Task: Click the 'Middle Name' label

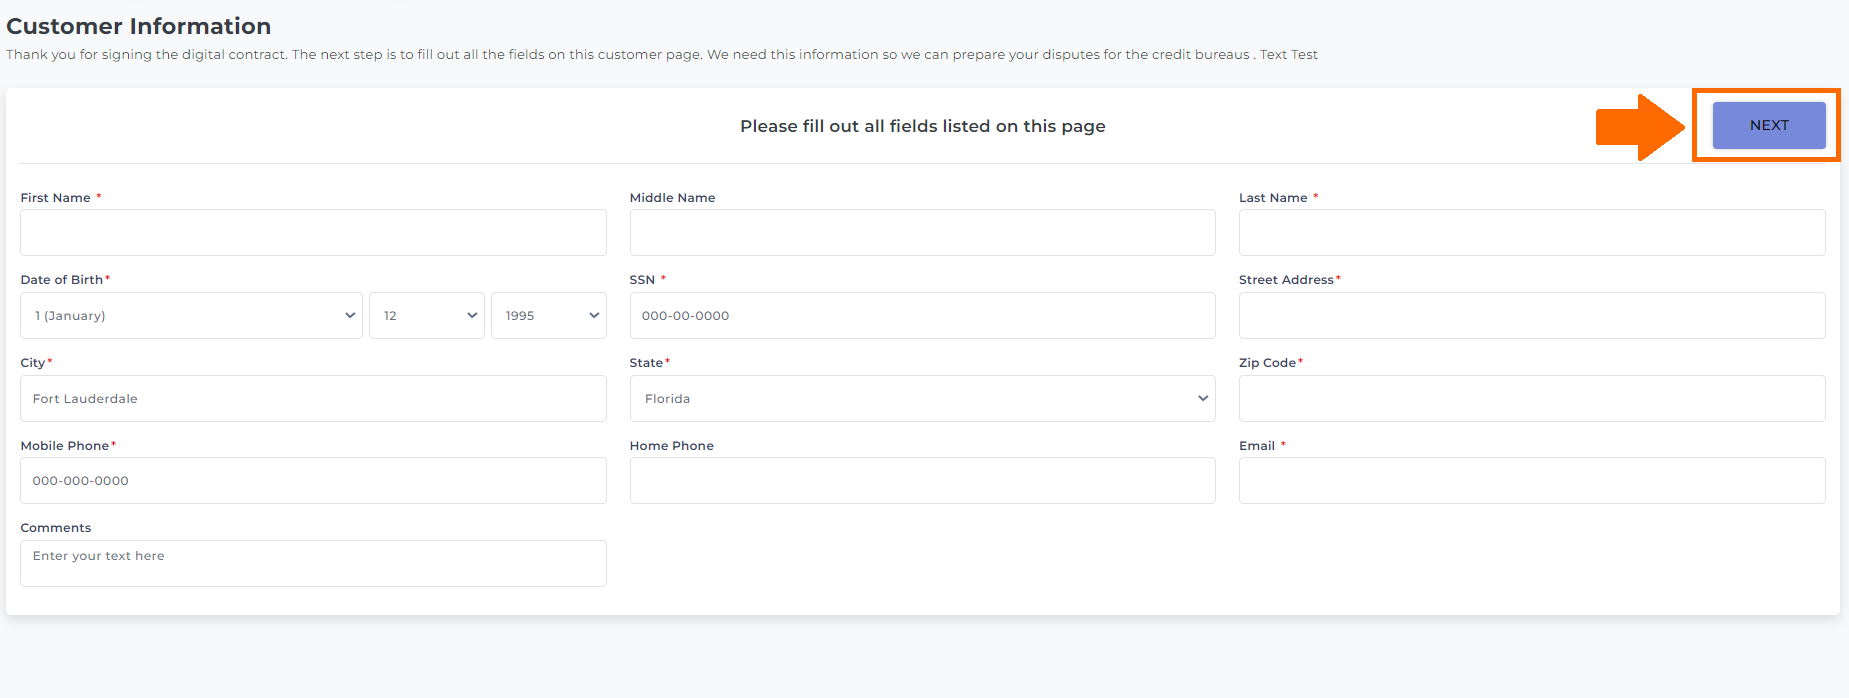Action: [672, 198]
